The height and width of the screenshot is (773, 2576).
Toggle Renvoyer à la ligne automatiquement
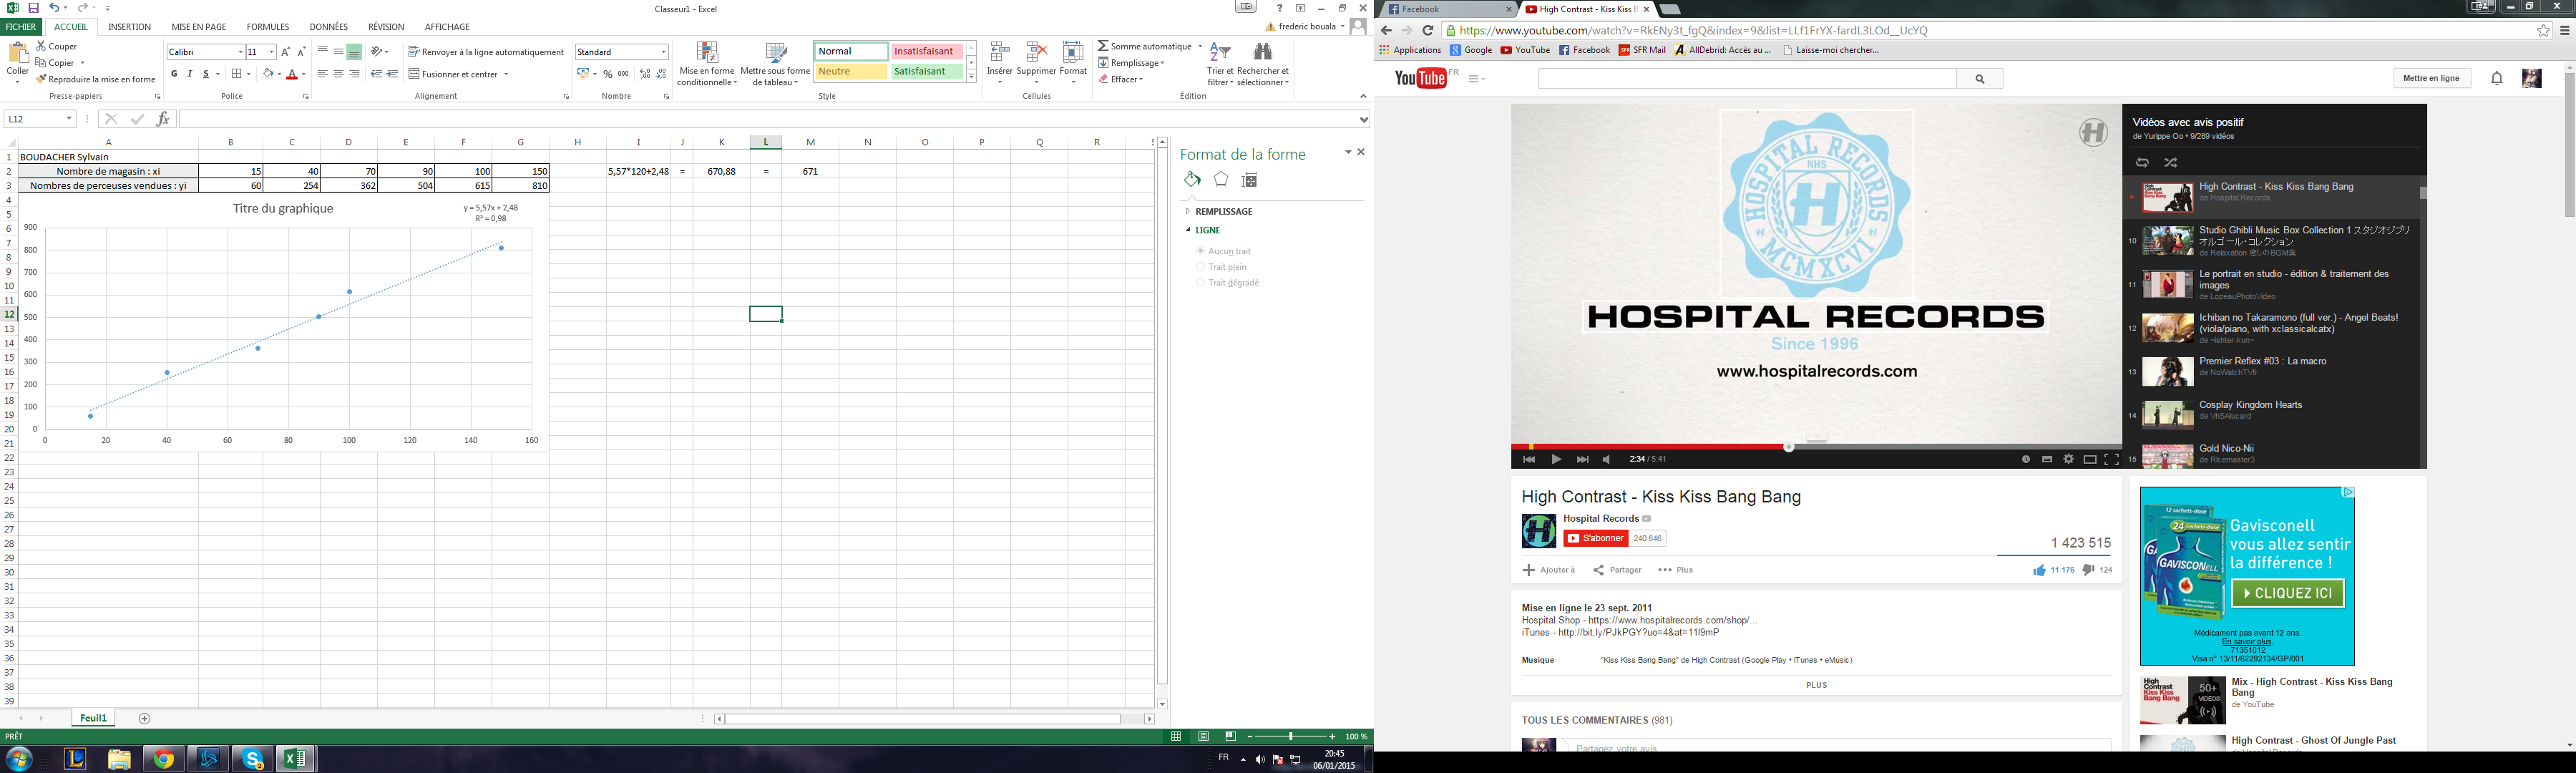(486, 52)
